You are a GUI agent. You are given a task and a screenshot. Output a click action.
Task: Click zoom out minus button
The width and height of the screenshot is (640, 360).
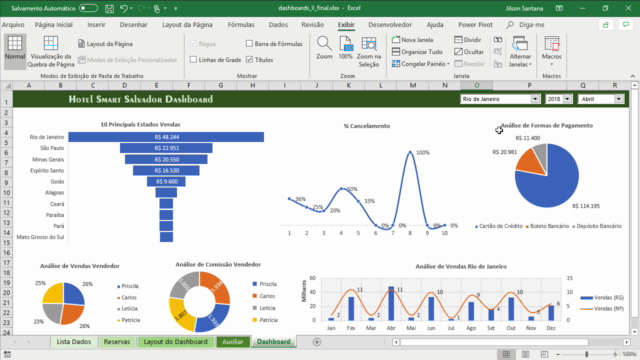pos(558,354)
